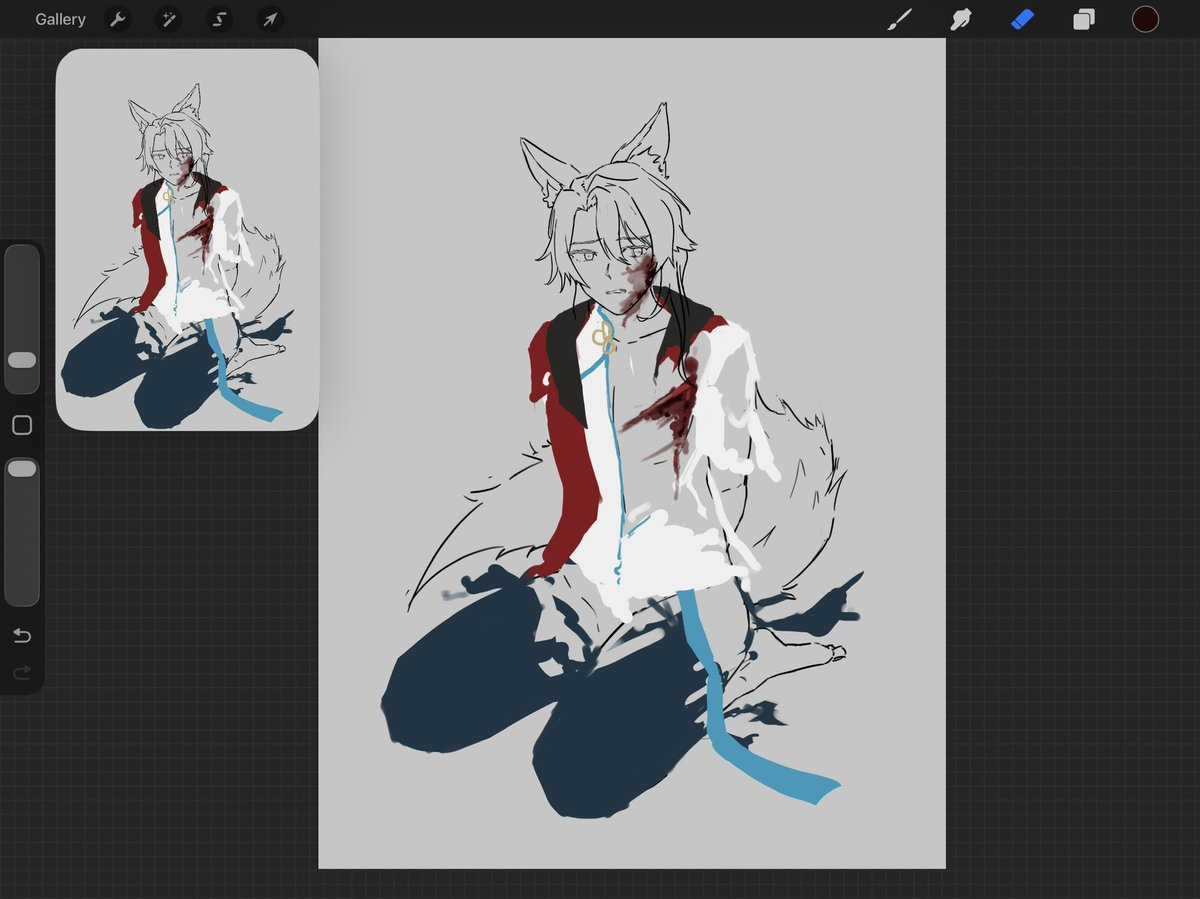
Task: Tap the main drawing canvas
Action: [632, 453]
